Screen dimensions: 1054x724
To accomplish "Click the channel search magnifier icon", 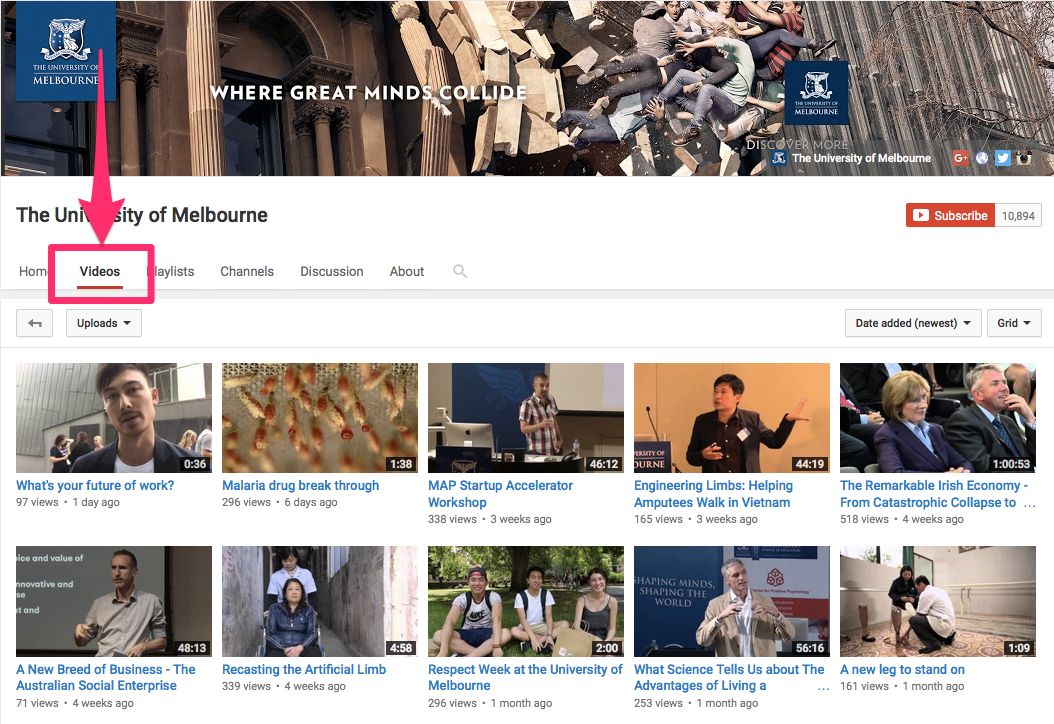I will point(460,271).
